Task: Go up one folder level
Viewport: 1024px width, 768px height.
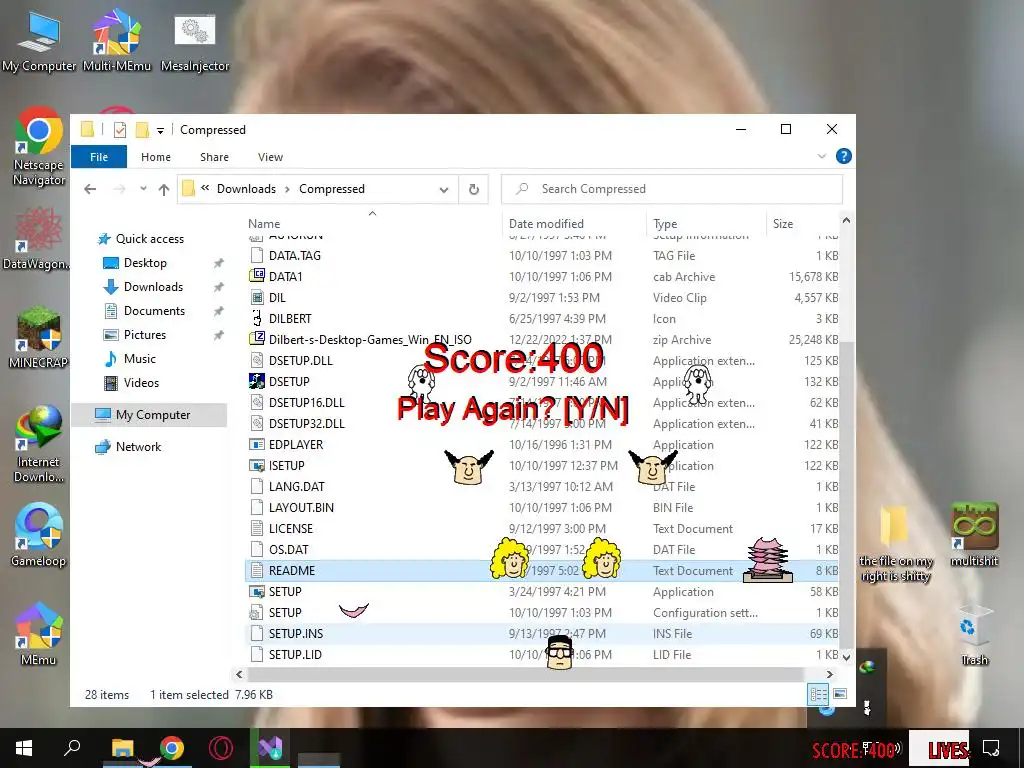Action: coord(164,189)
